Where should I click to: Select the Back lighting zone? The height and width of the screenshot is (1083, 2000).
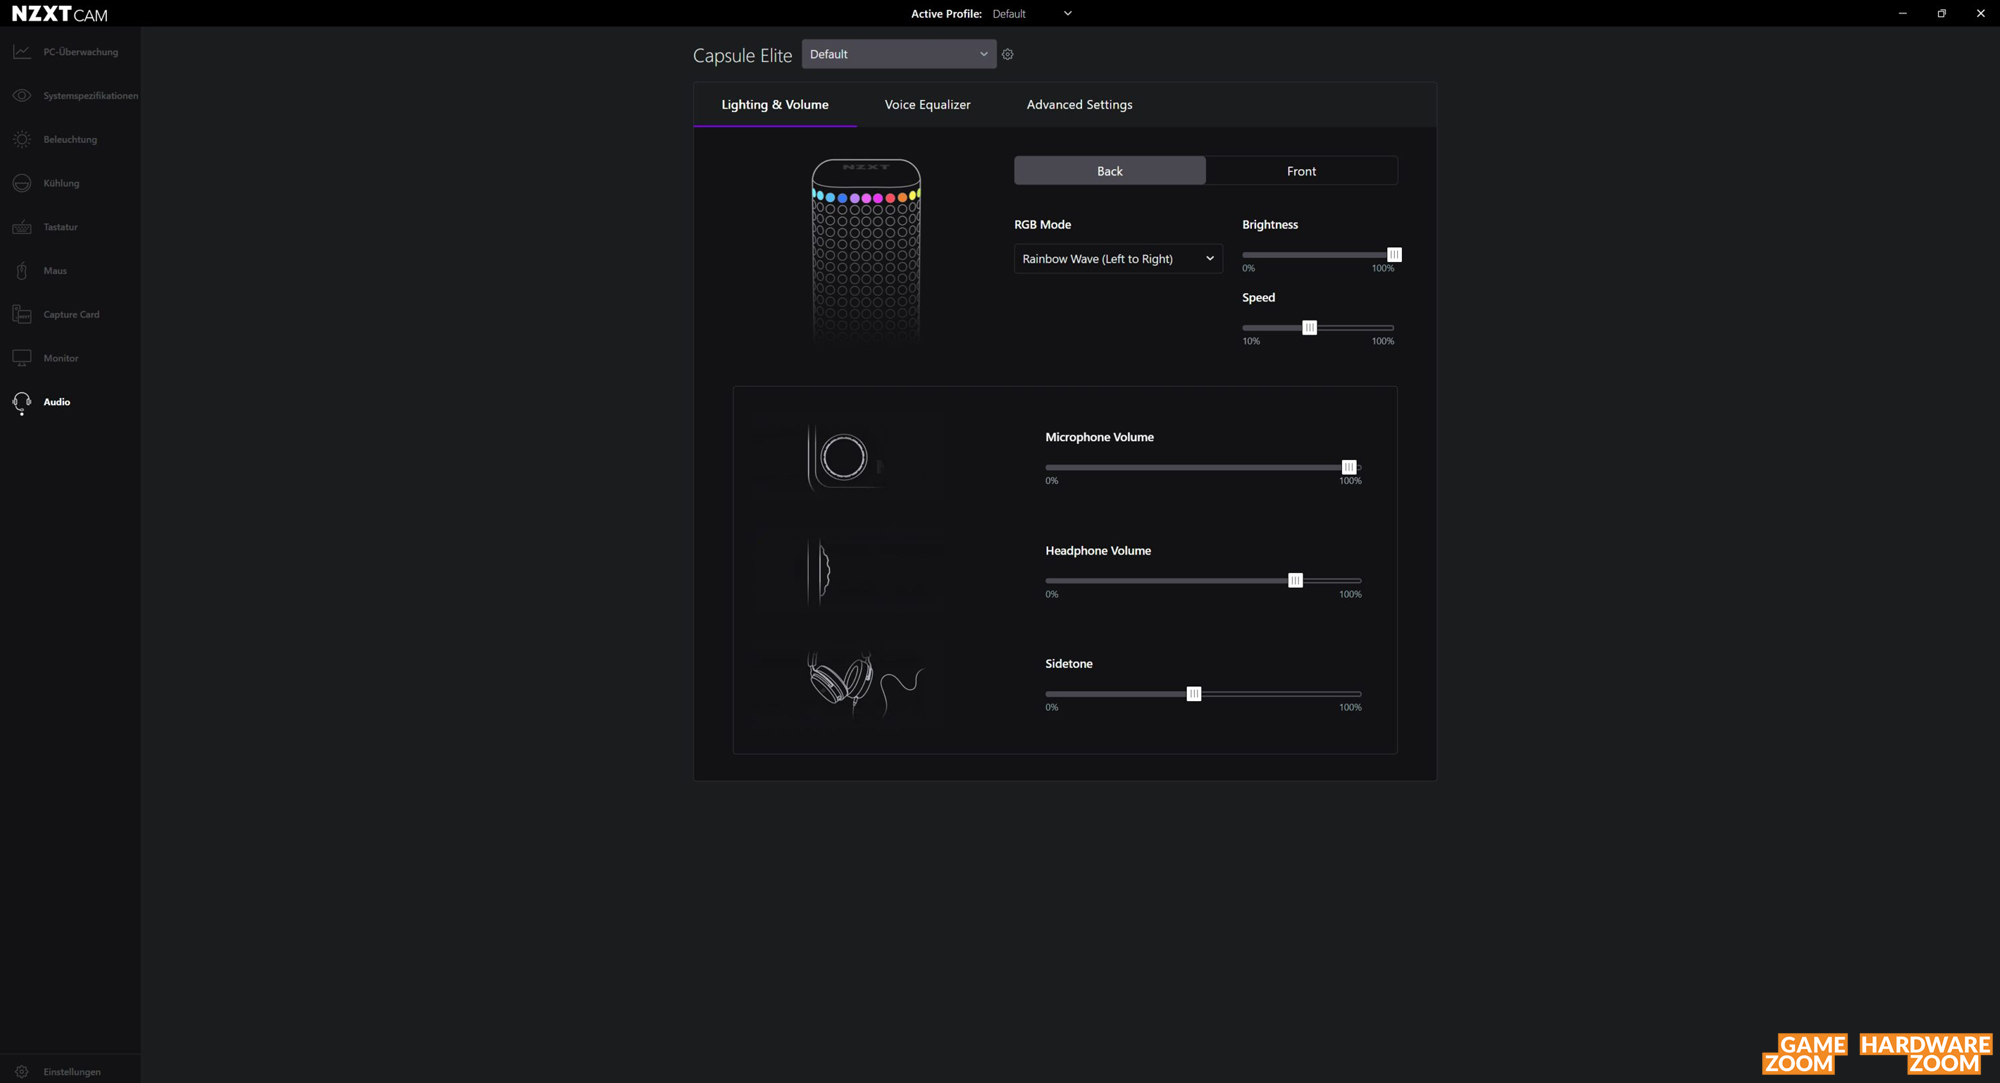tap(1110, 171)
